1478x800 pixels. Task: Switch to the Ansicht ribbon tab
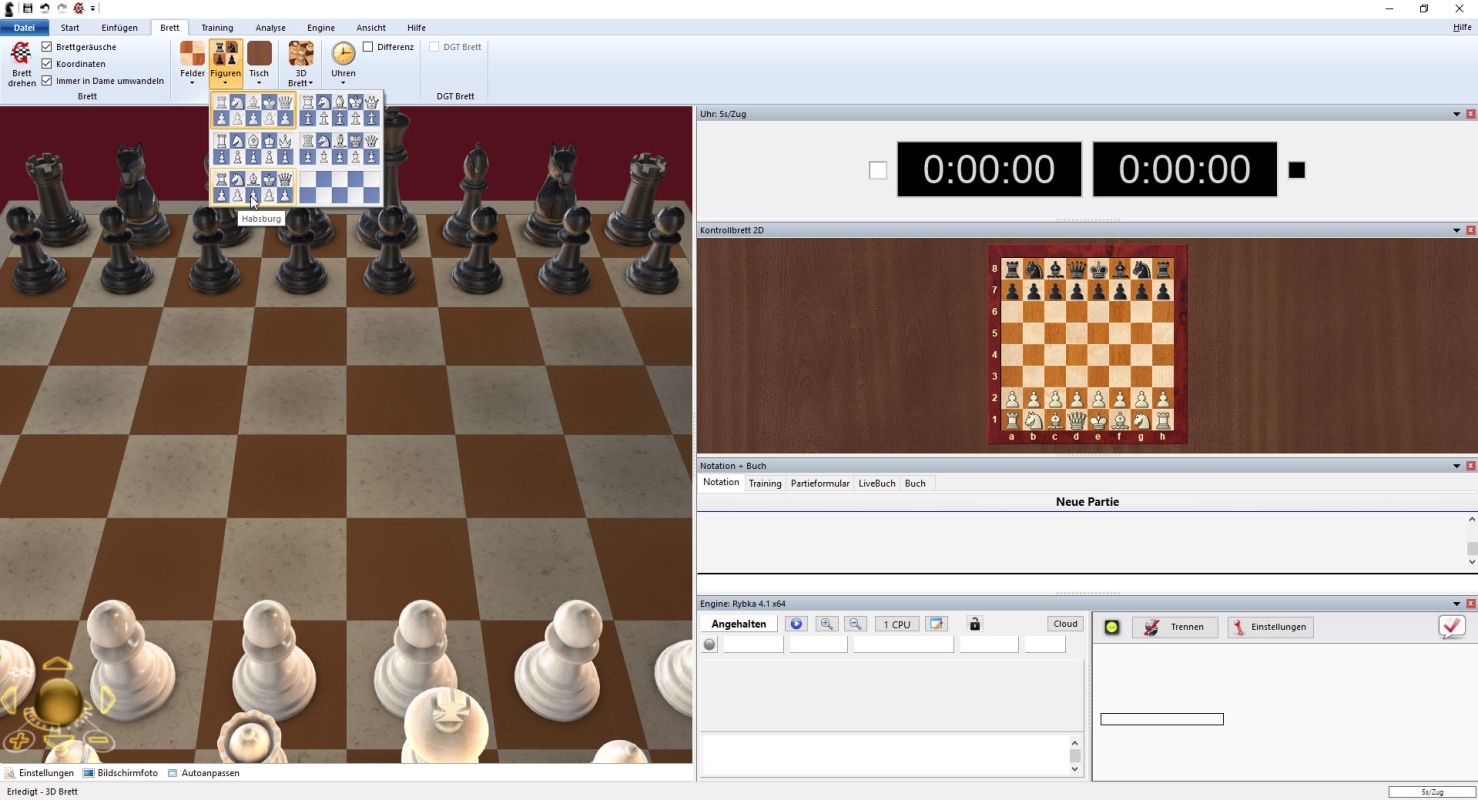(x=371, y=28)
